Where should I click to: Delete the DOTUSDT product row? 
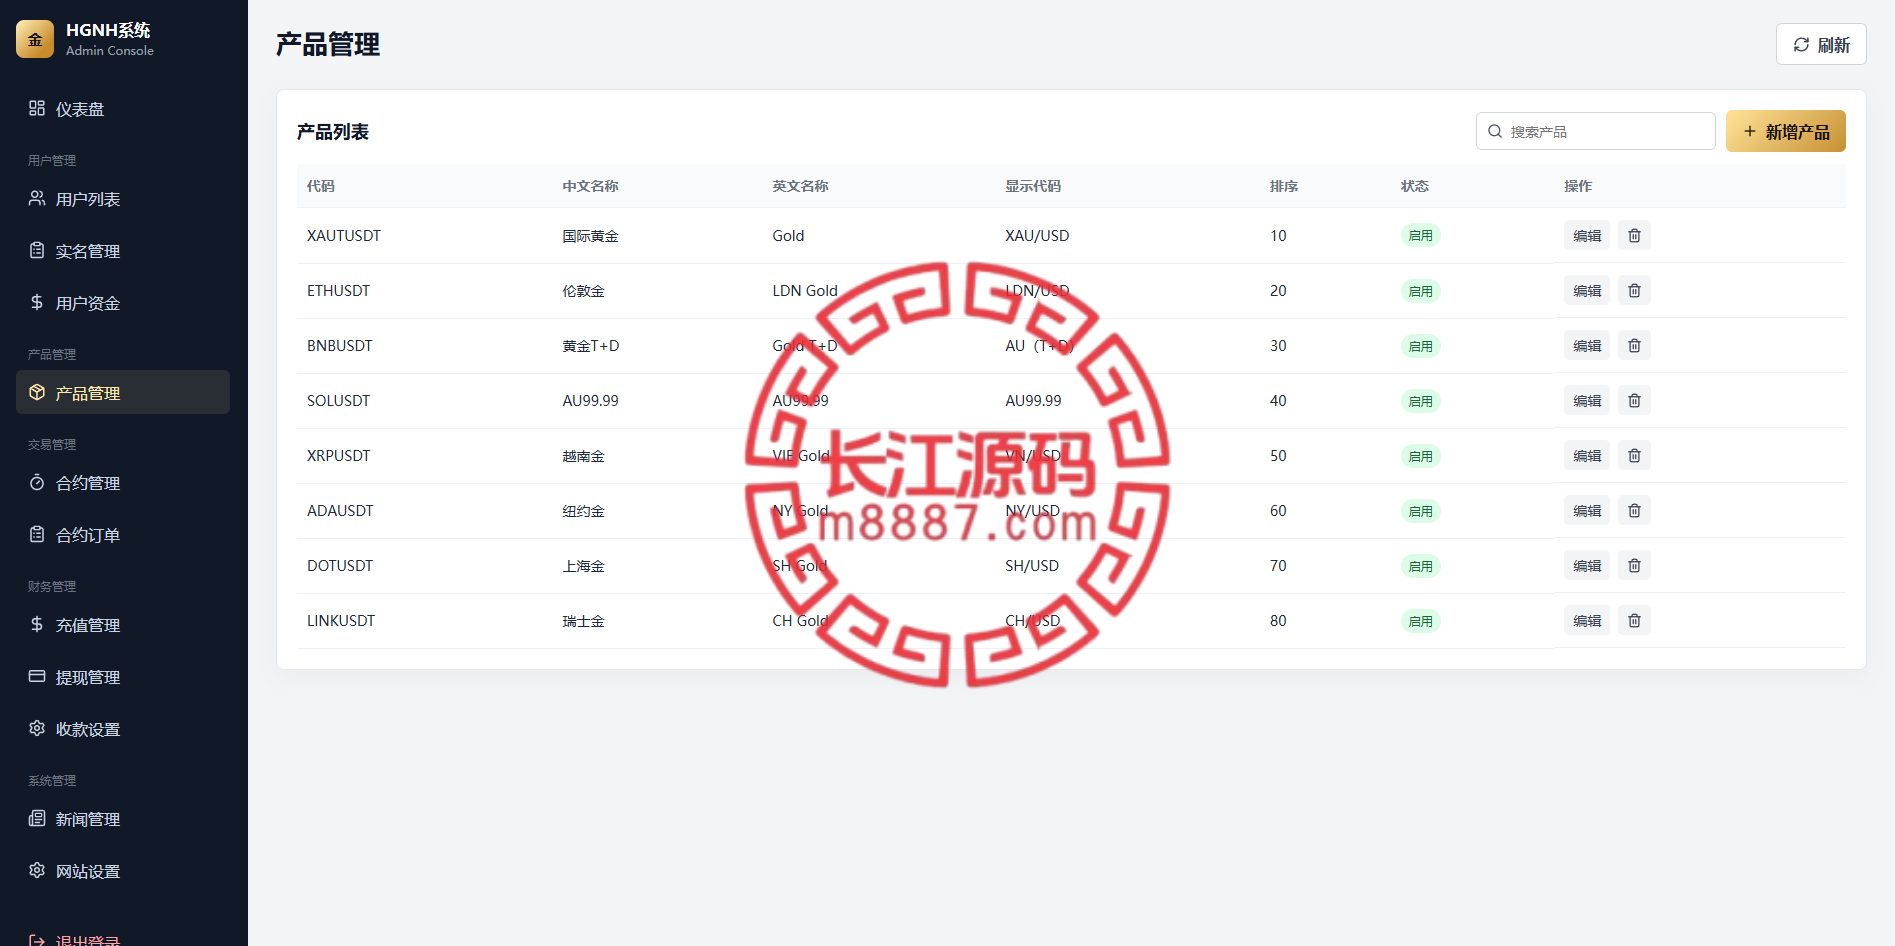point(1634,566)
